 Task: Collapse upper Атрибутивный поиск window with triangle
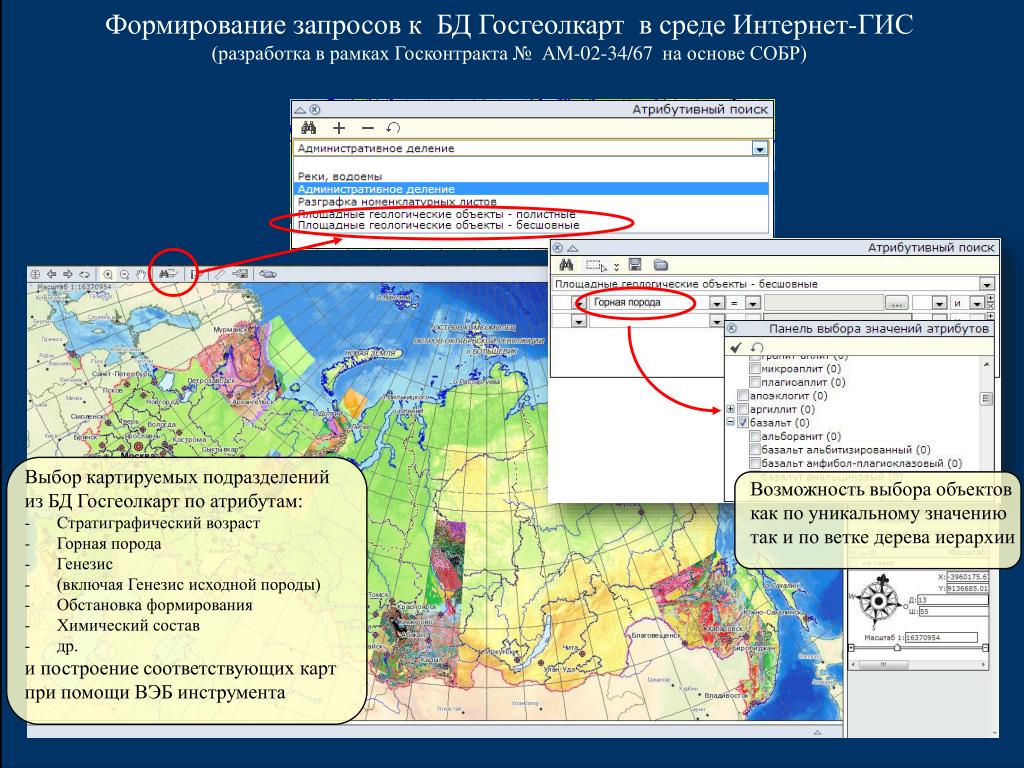300,110
